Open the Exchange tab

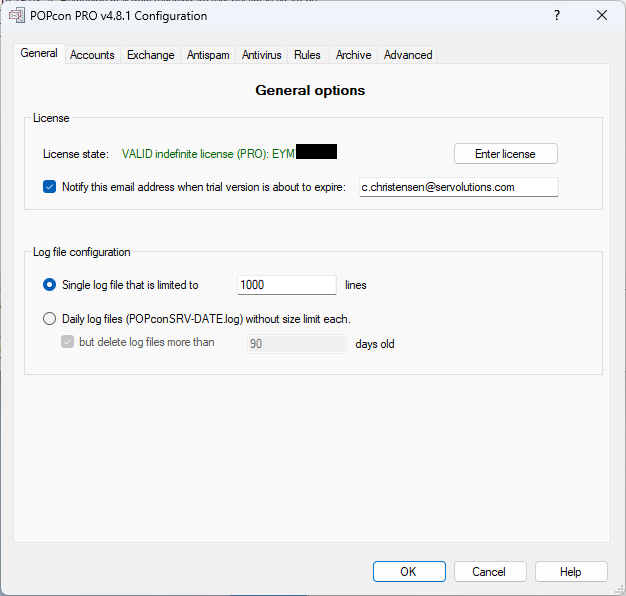click(x=150, y=55)
